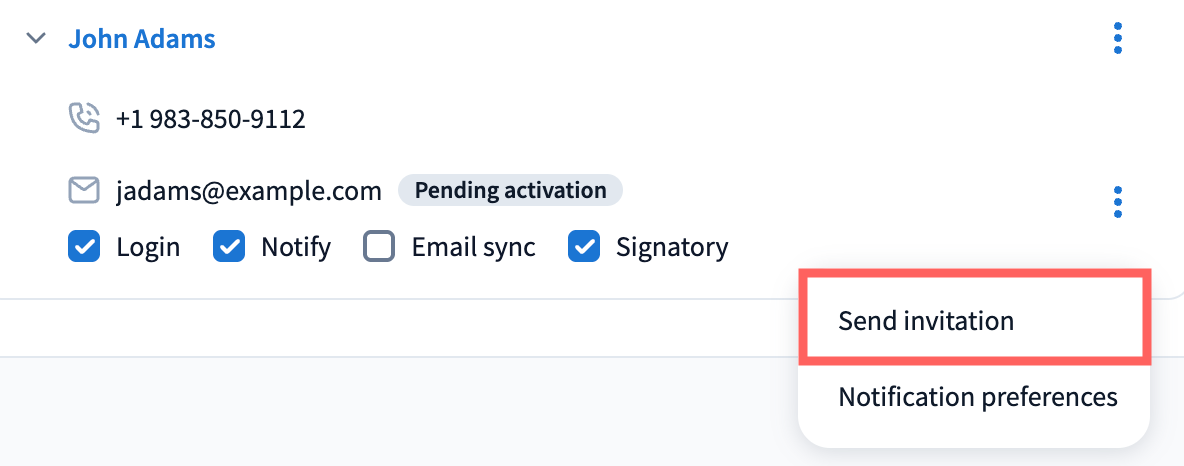The height and width of the screenshot is (466, 1184).
Task: Open John Adams contact options menu
Action: [1117, 39]
